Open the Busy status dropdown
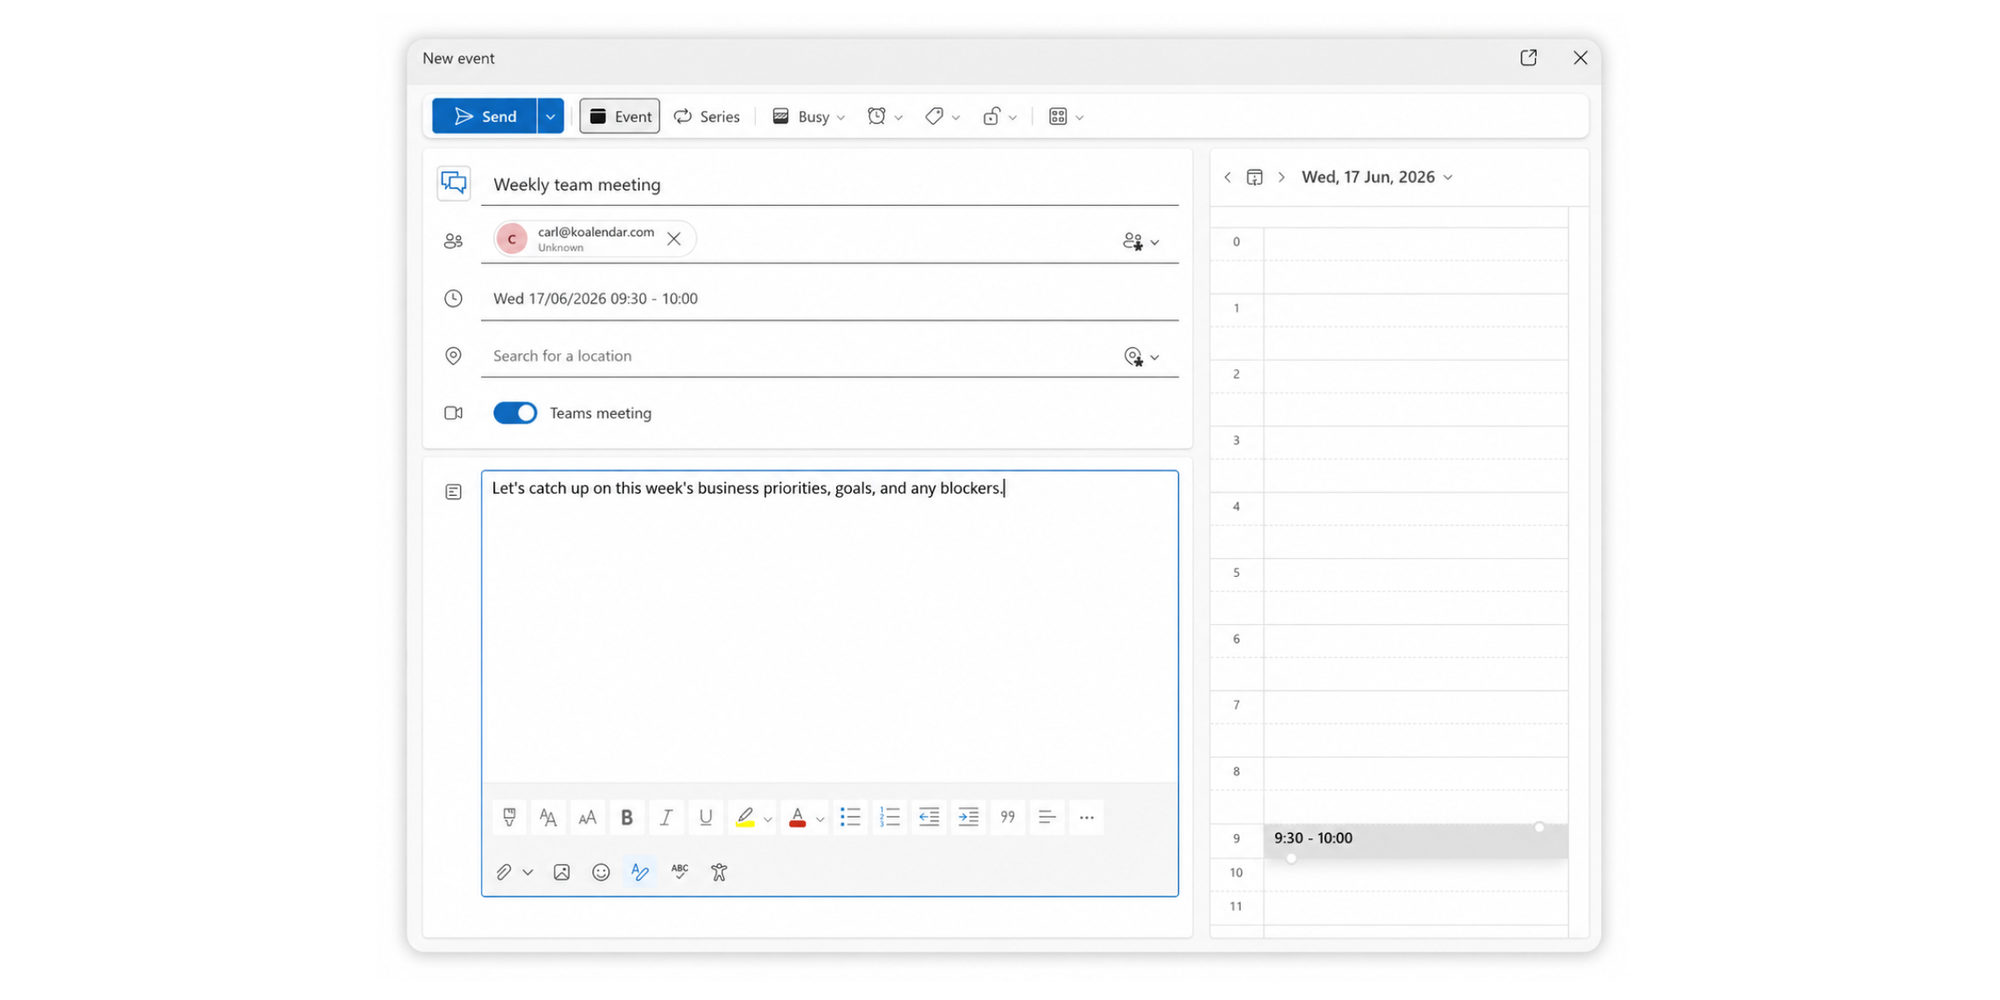Image resolution: width=2000 pixels, height=1000 pixels. (809, 116)
